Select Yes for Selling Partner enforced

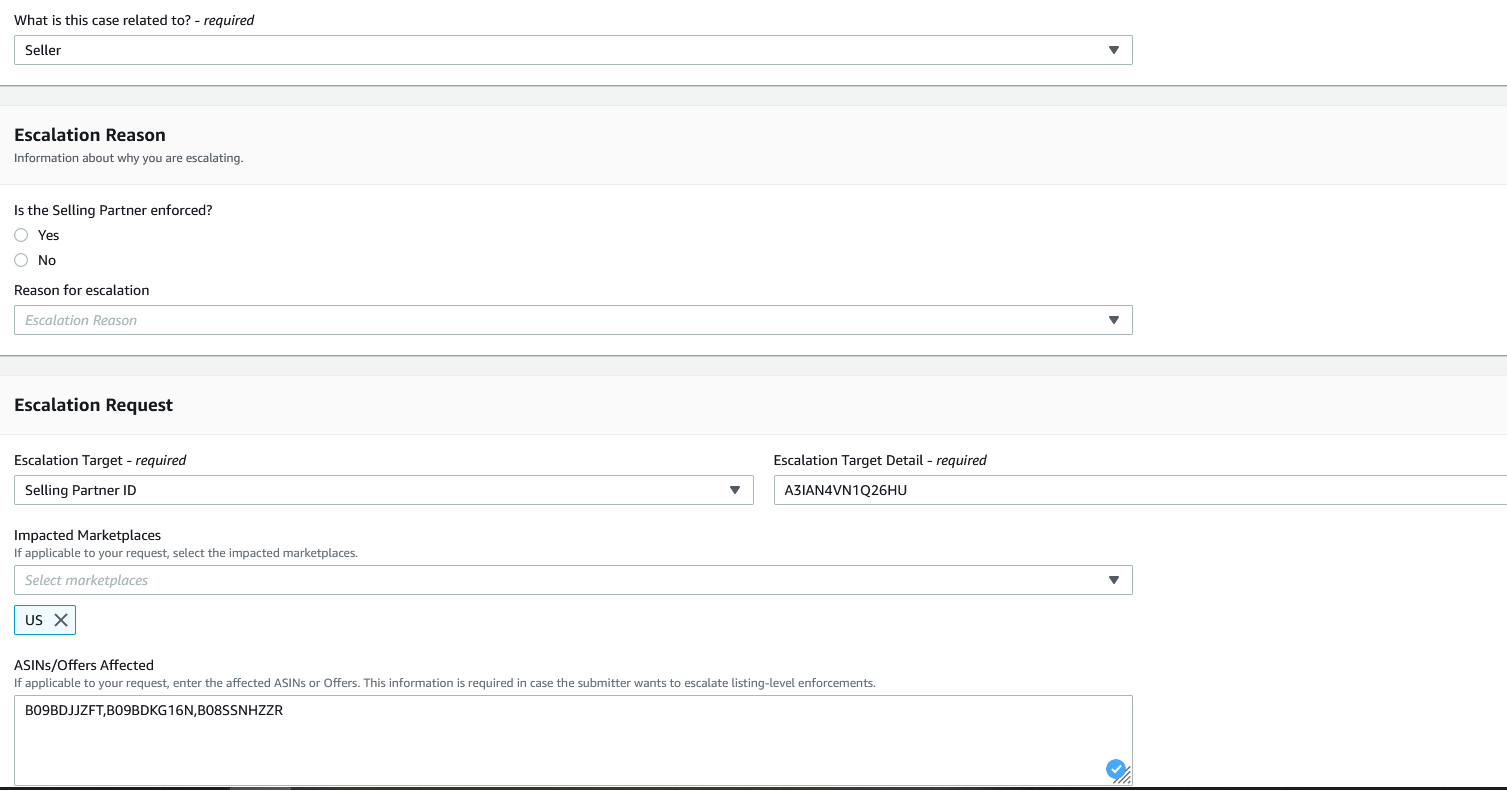pos(21,235)
